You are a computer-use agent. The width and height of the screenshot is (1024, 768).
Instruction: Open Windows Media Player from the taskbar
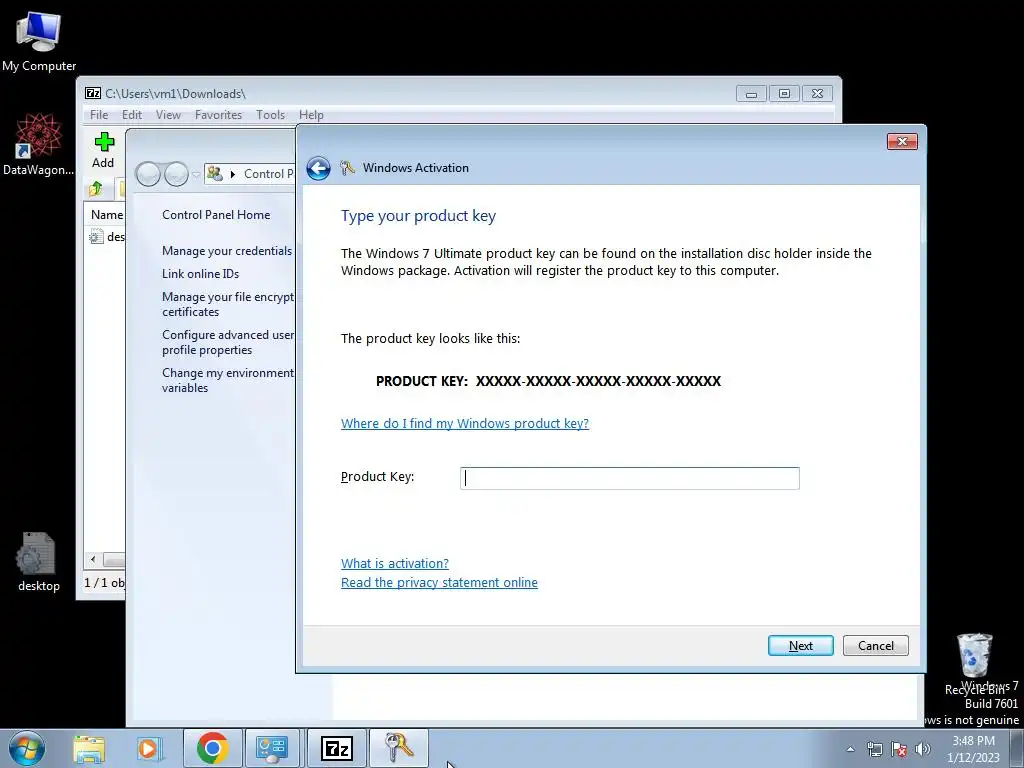pos(148,748)
